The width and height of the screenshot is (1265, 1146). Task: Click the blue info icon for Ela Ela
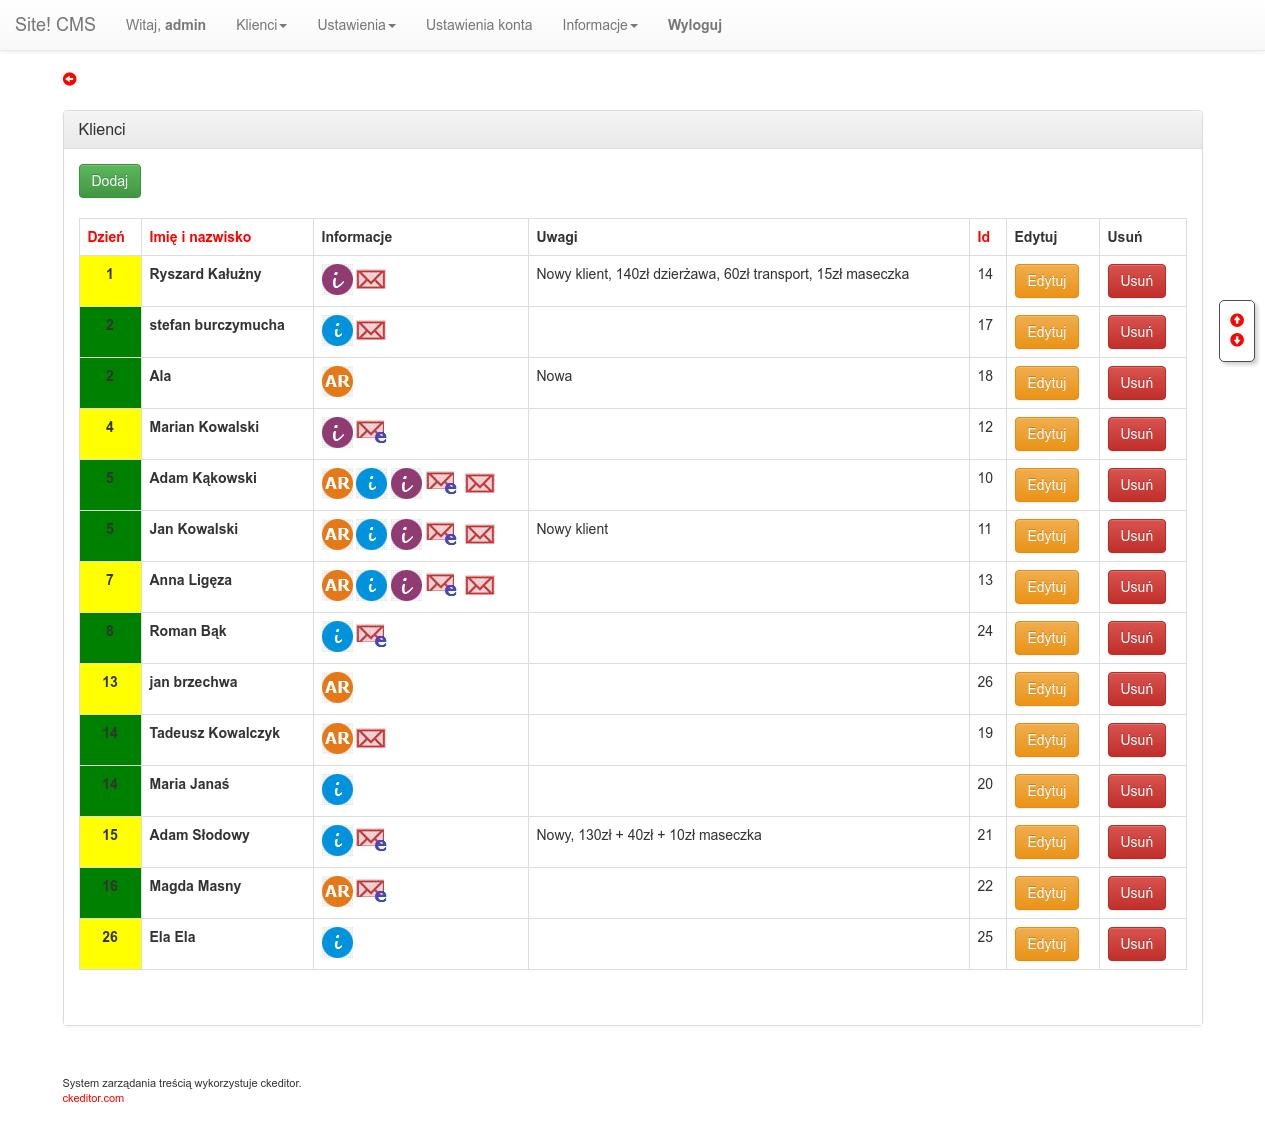337,943
